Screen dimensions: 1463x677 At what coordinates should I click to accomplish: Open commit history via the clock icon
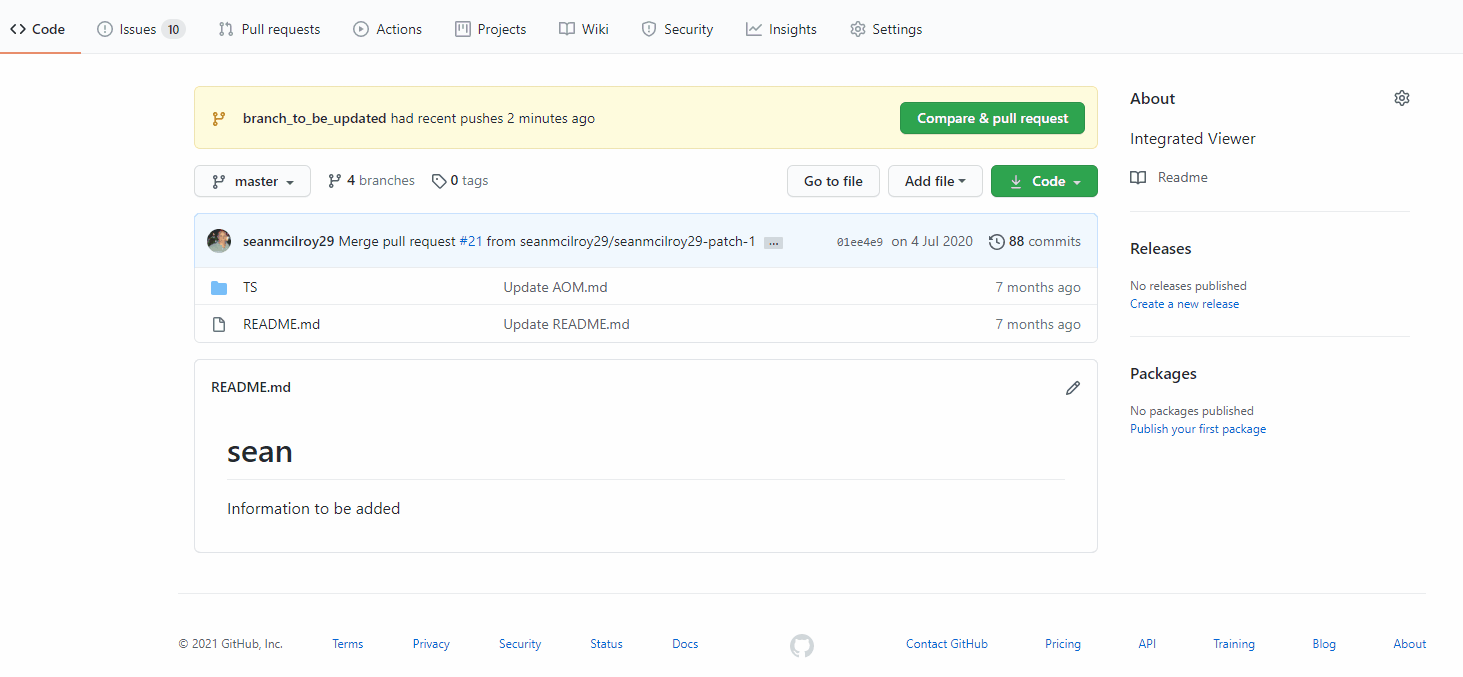[997, 241]
